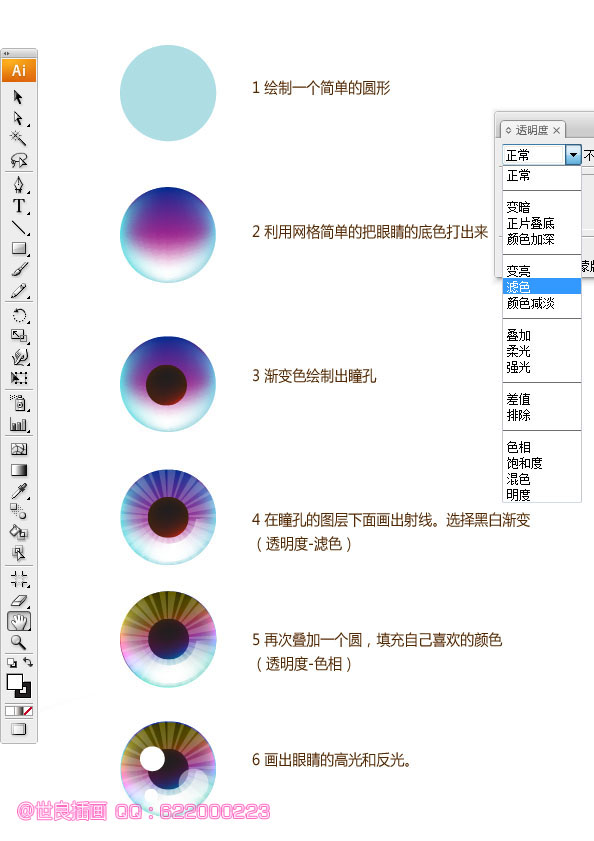This screenshot has height=841, width=594.
Task: Cycle the 透明度 panel view via the tab arrows
Action: click(508, 130)
